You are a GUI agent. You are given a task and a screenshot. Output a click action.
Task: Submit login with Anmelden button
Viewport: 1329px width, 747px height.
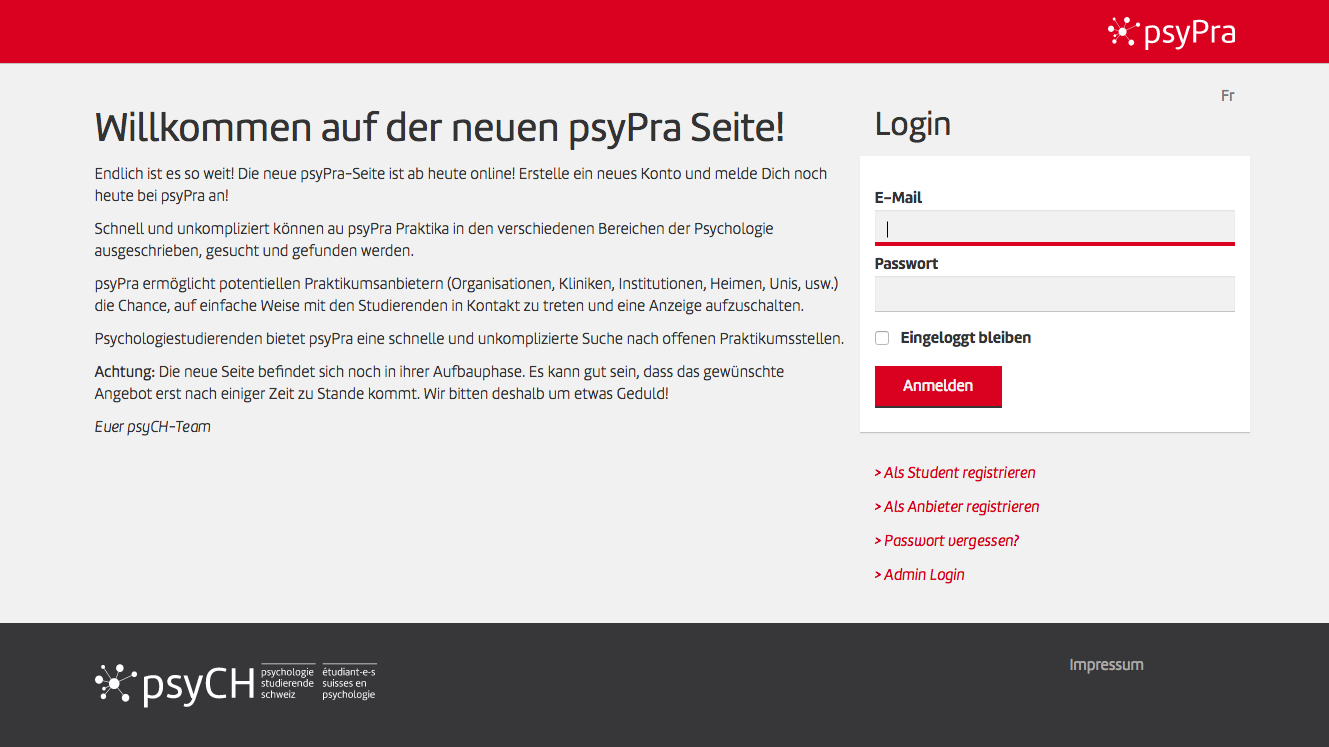(938, 386)
